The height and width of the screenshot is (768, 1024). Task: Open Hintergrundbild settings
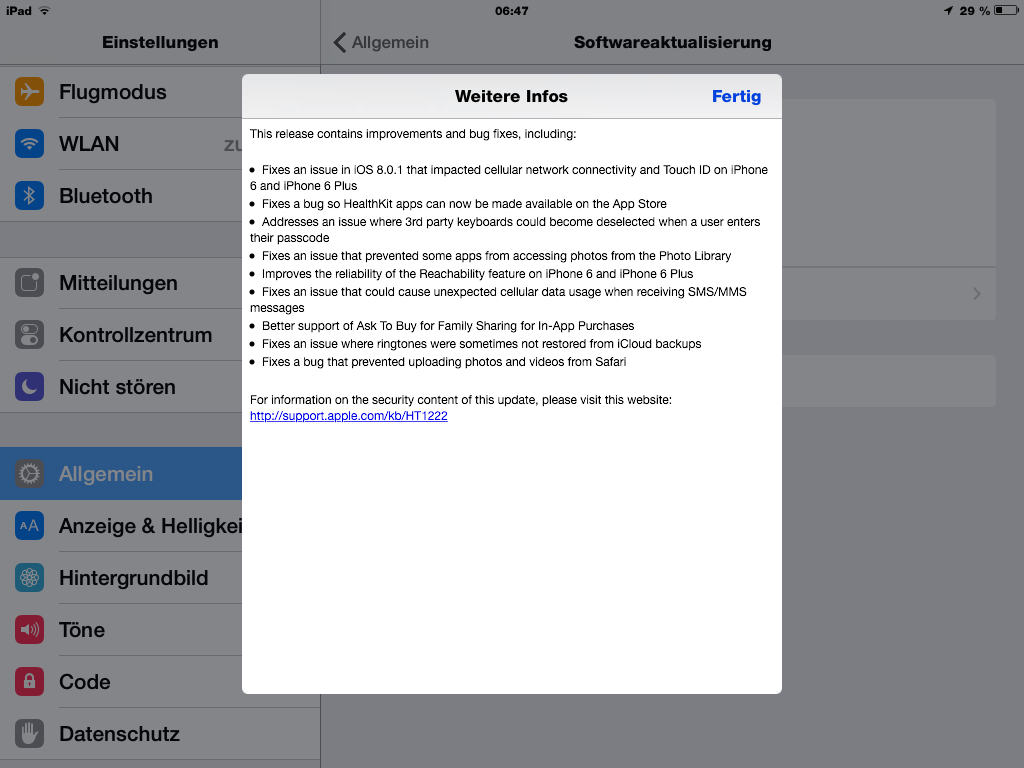click(121, 577)
